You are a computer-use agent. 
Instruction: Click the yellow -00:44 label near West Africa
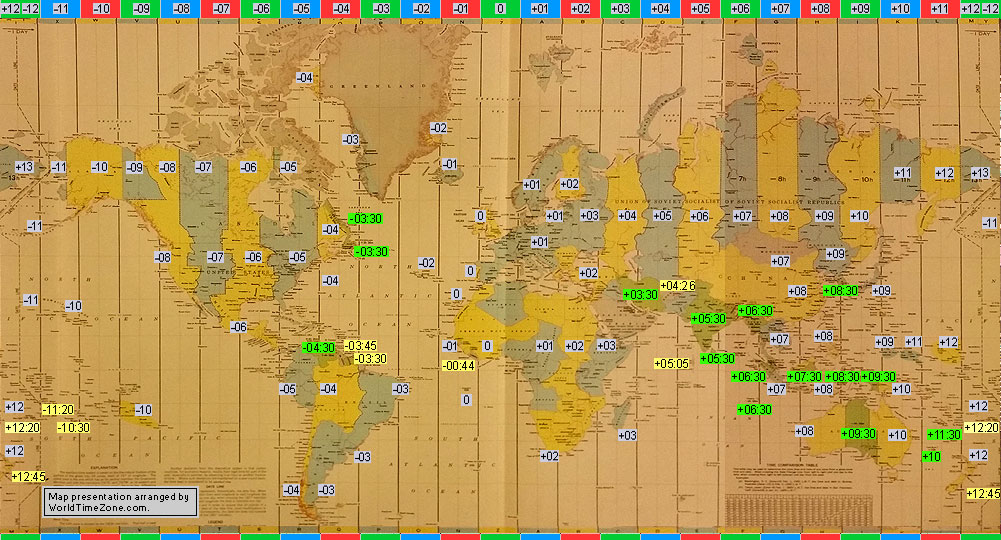coord(459,366)
